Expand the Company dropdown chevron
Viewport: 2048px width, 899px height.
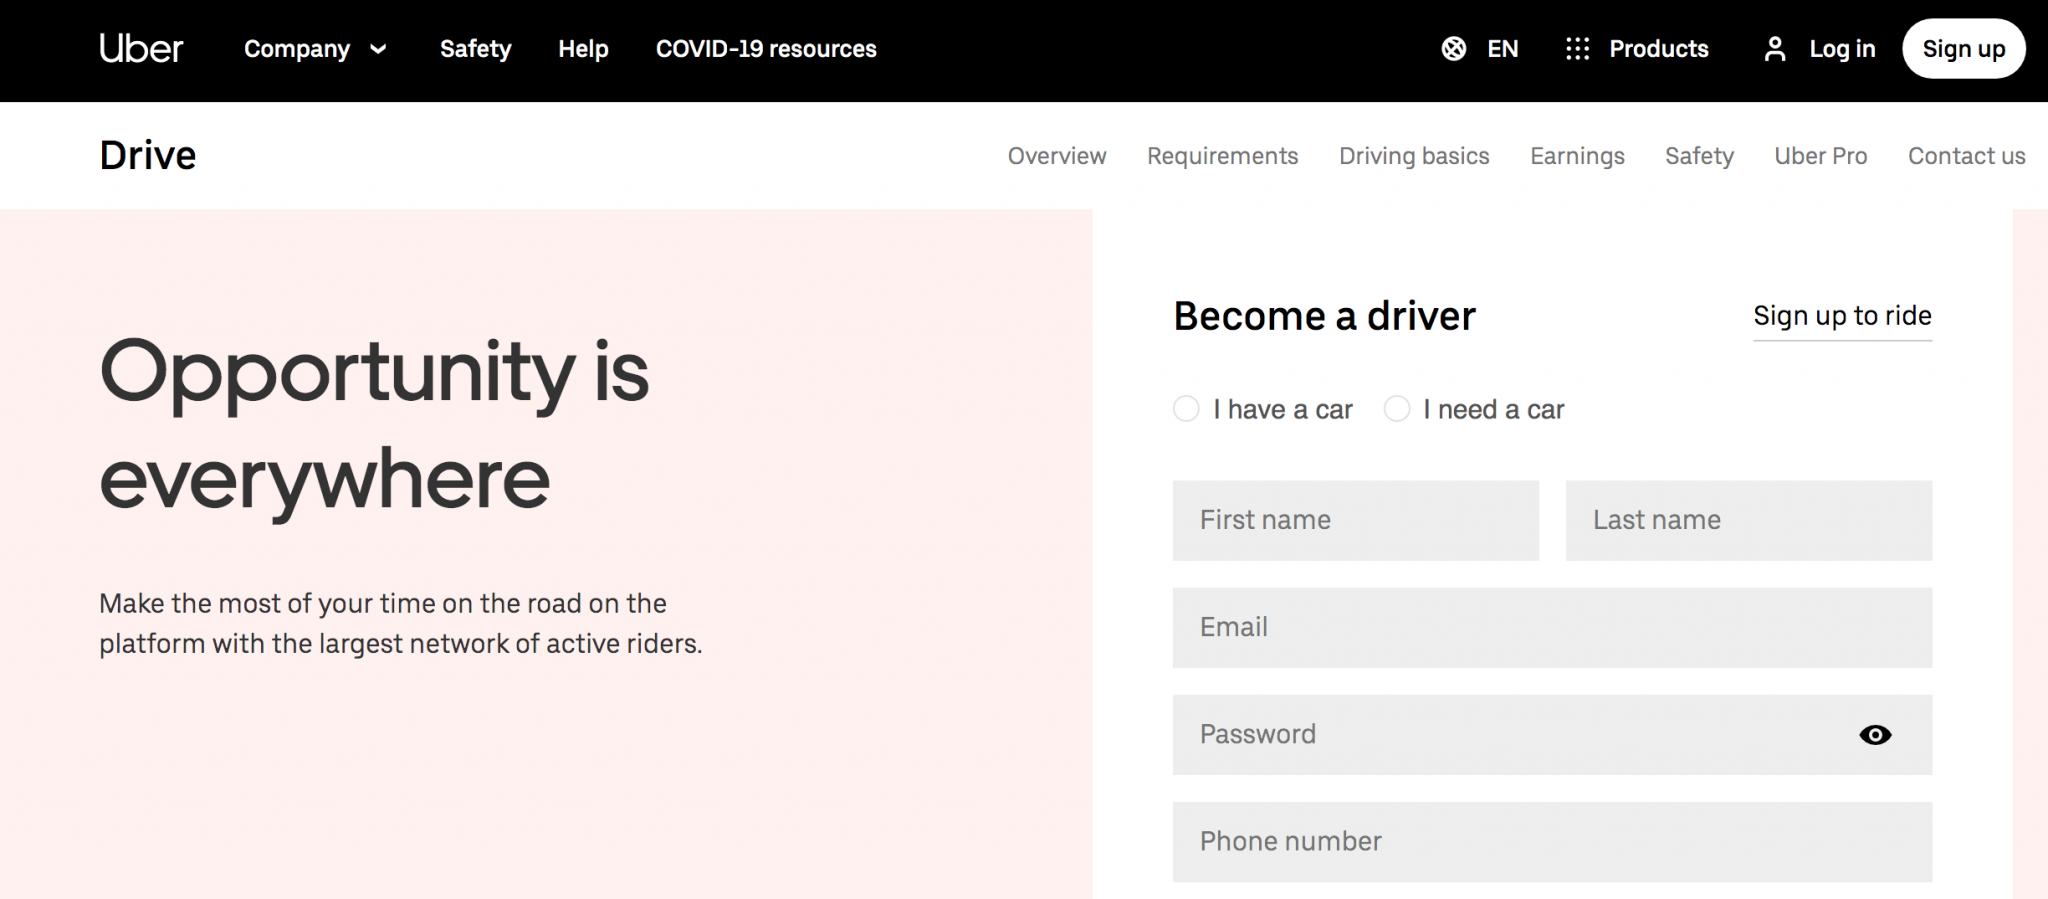(x=378, y=49)
